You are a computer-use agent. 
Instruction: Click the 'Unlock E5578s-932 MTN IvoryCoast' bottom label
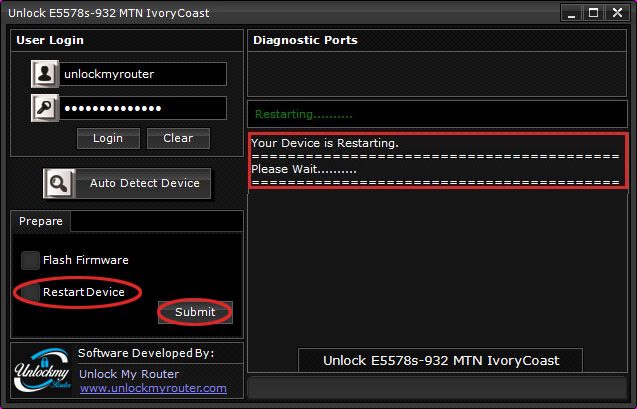click(441, 361)
